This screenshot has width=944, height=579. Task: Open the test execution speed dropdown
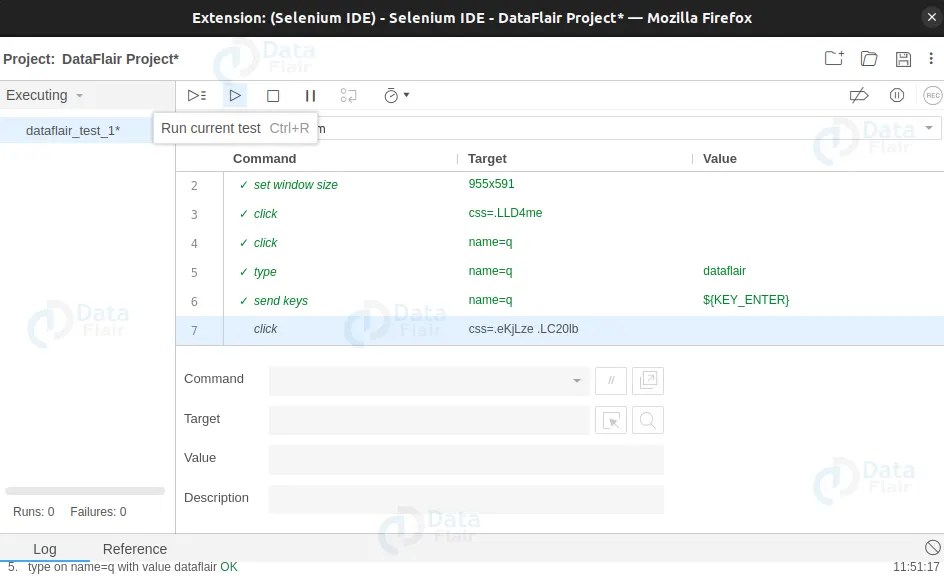point(396,95)
